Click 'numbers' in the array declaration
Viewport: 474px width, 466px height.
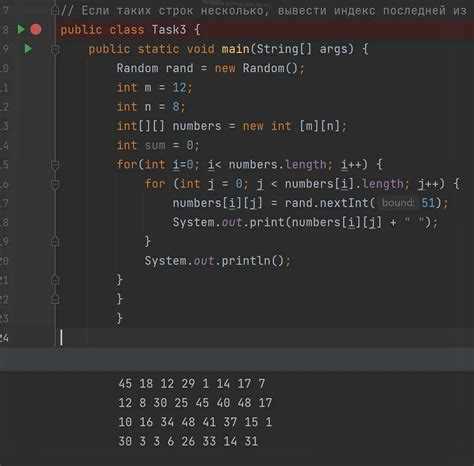click(x=197, y=126)
